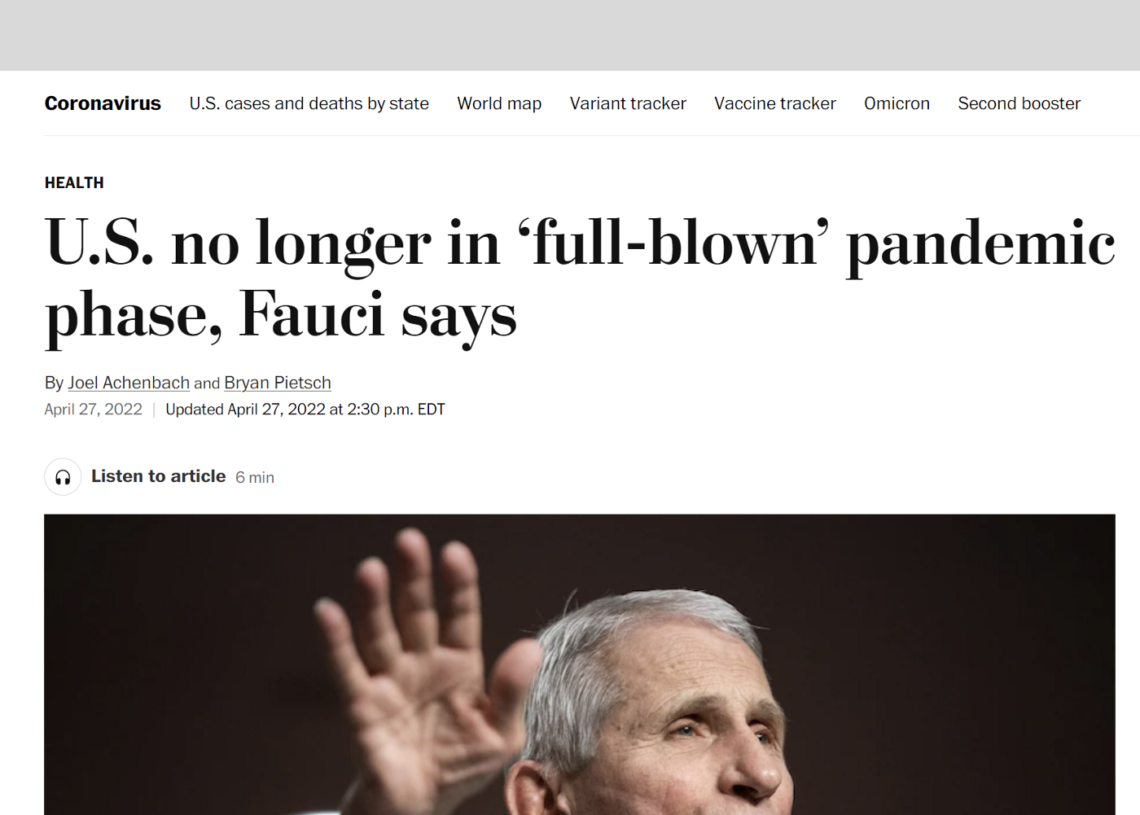The image size is (1140, 815).
Task: Open the Second booster link
Action: pos(1019,103)
